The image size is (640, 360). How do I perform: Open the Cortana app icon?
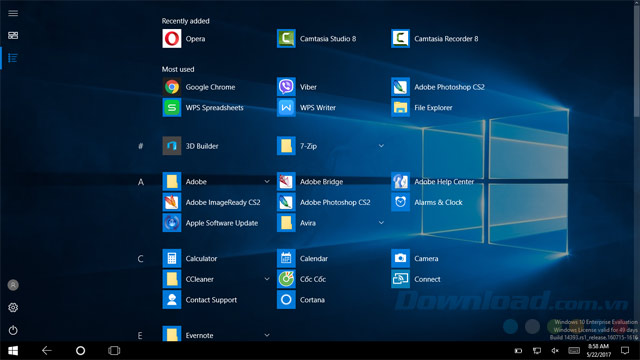pyautogui.click(x=286, y=300)
